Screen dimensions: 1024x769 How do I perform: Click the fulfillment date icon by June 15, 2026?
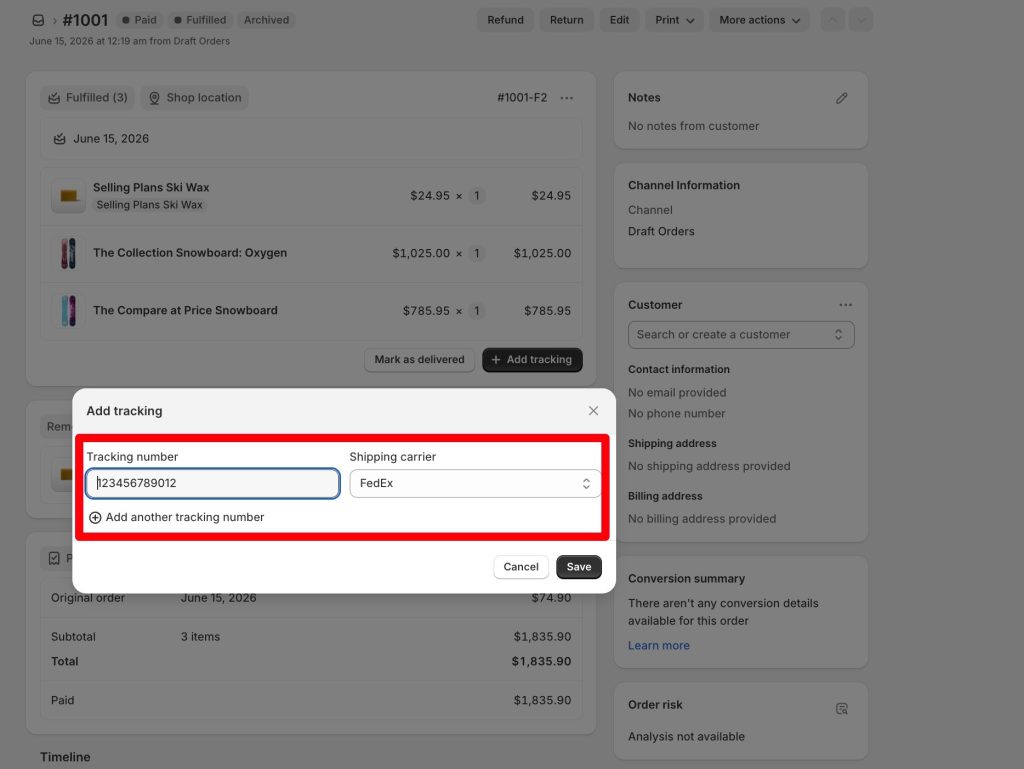pyautogui.click(x=59, y=139)
